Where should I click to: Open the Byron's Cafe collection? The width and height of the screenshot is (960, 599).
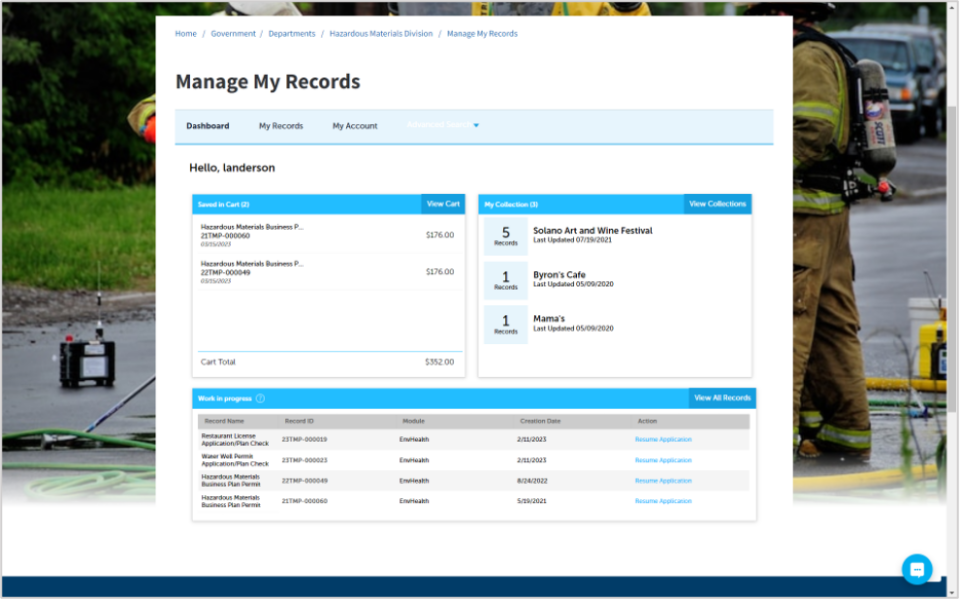(x=559, y=273)
